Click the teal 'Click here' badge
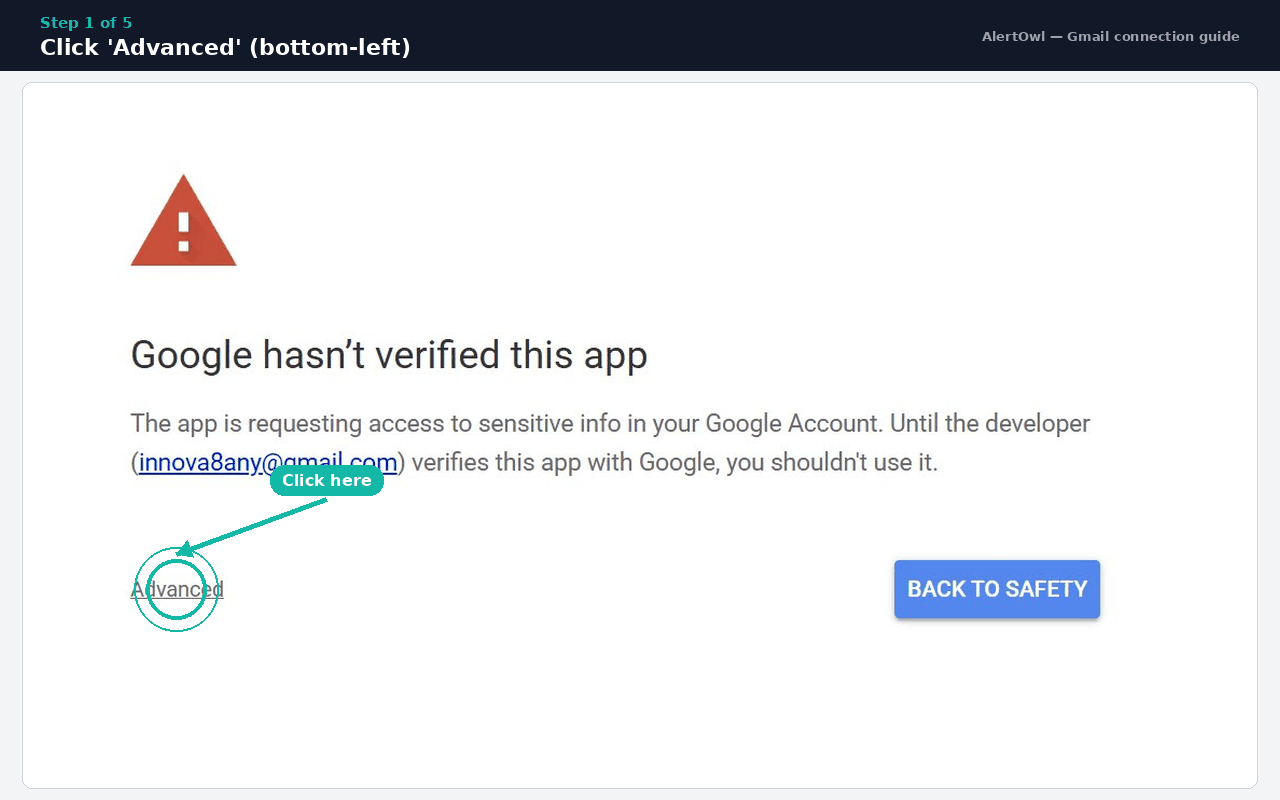This screenshot has height=800, width=1280. pos(327,480)
